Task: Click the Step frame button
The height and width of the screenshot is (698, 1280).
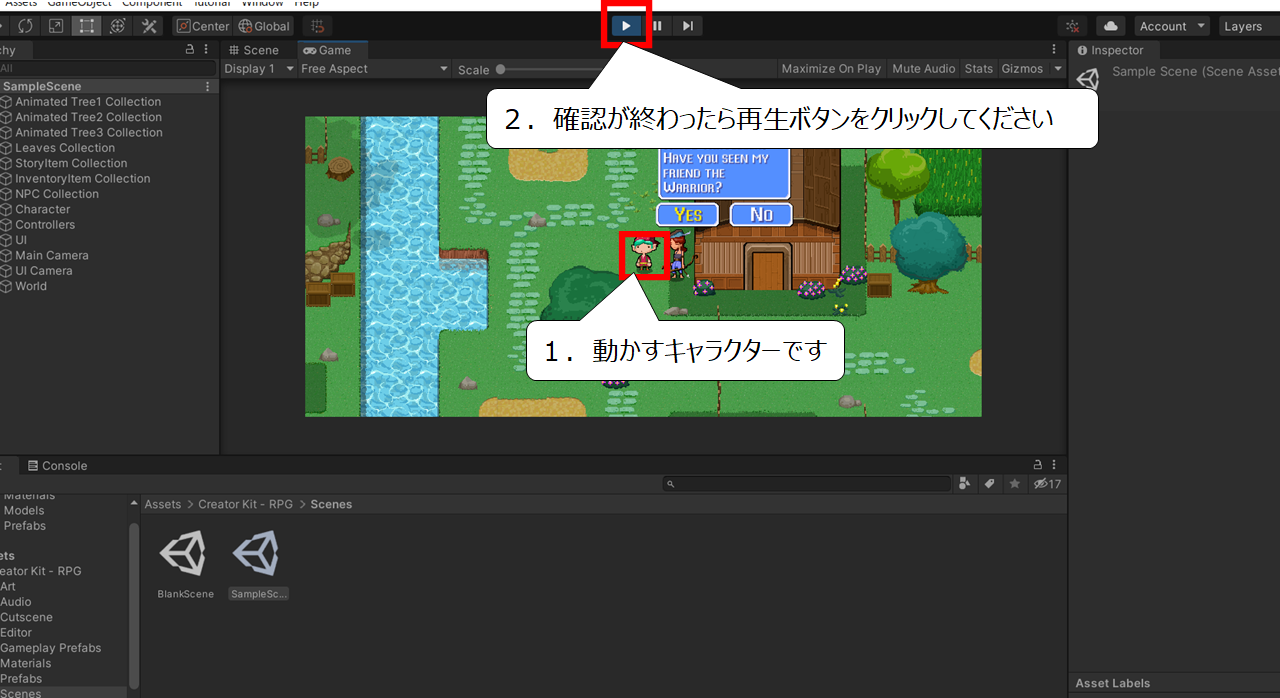Action: tap(688, 26)
